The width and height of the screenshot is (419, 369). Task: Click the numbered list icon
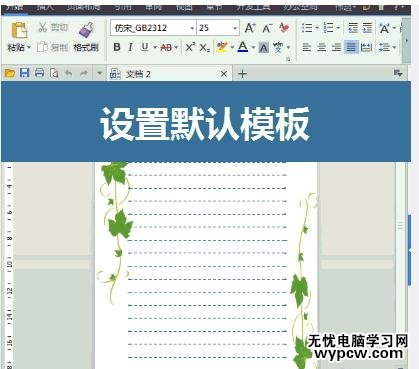pyautogui.click(x=329, y=28)
